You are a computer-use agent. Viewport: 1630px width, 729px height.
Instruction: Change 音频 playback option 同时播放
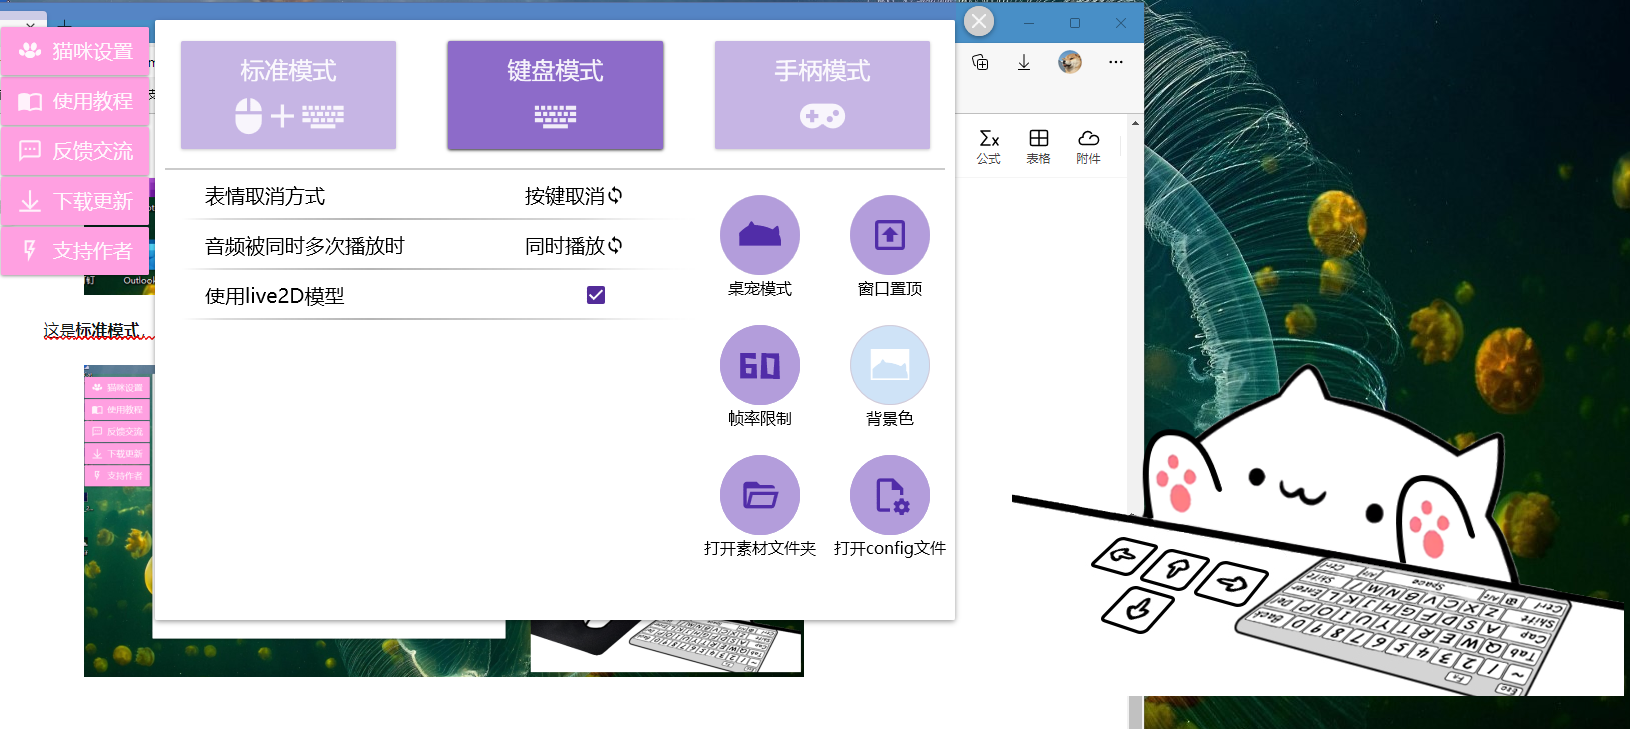coord(574,246)
